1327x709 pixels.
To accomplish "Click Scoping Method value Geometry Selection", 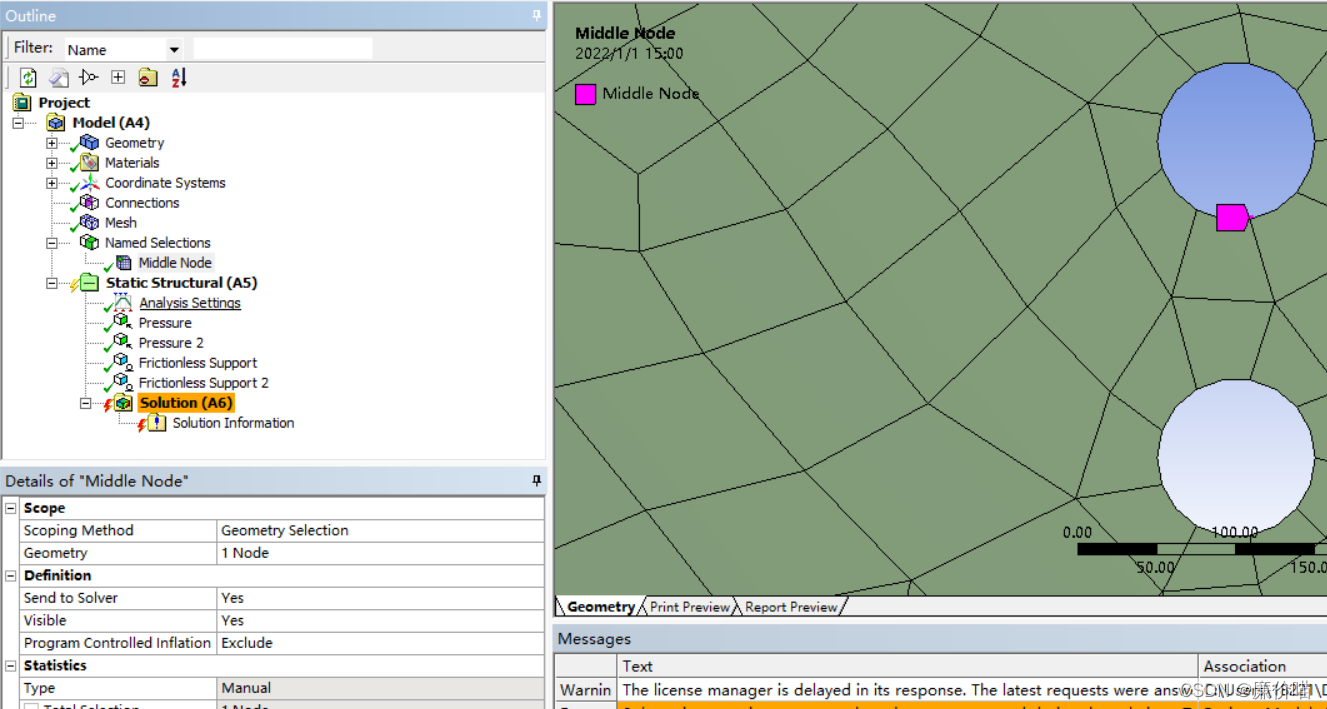I will pyautogui.click(x=381, y=531).
